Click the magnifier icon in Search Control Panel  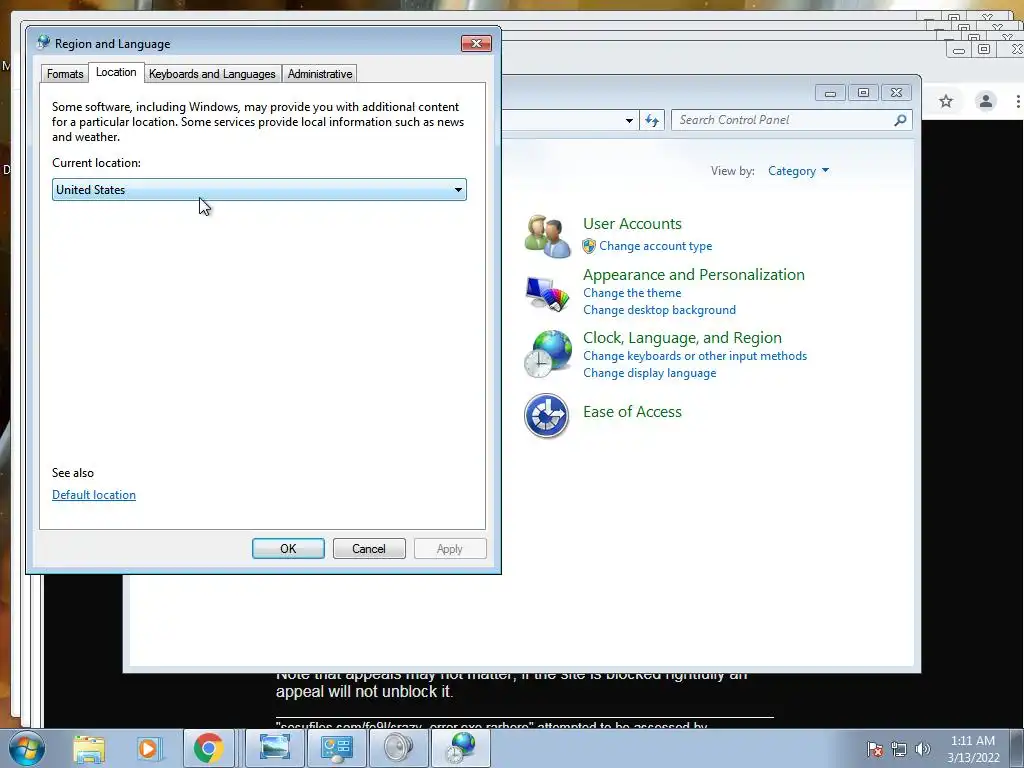[x=900, y=120]
